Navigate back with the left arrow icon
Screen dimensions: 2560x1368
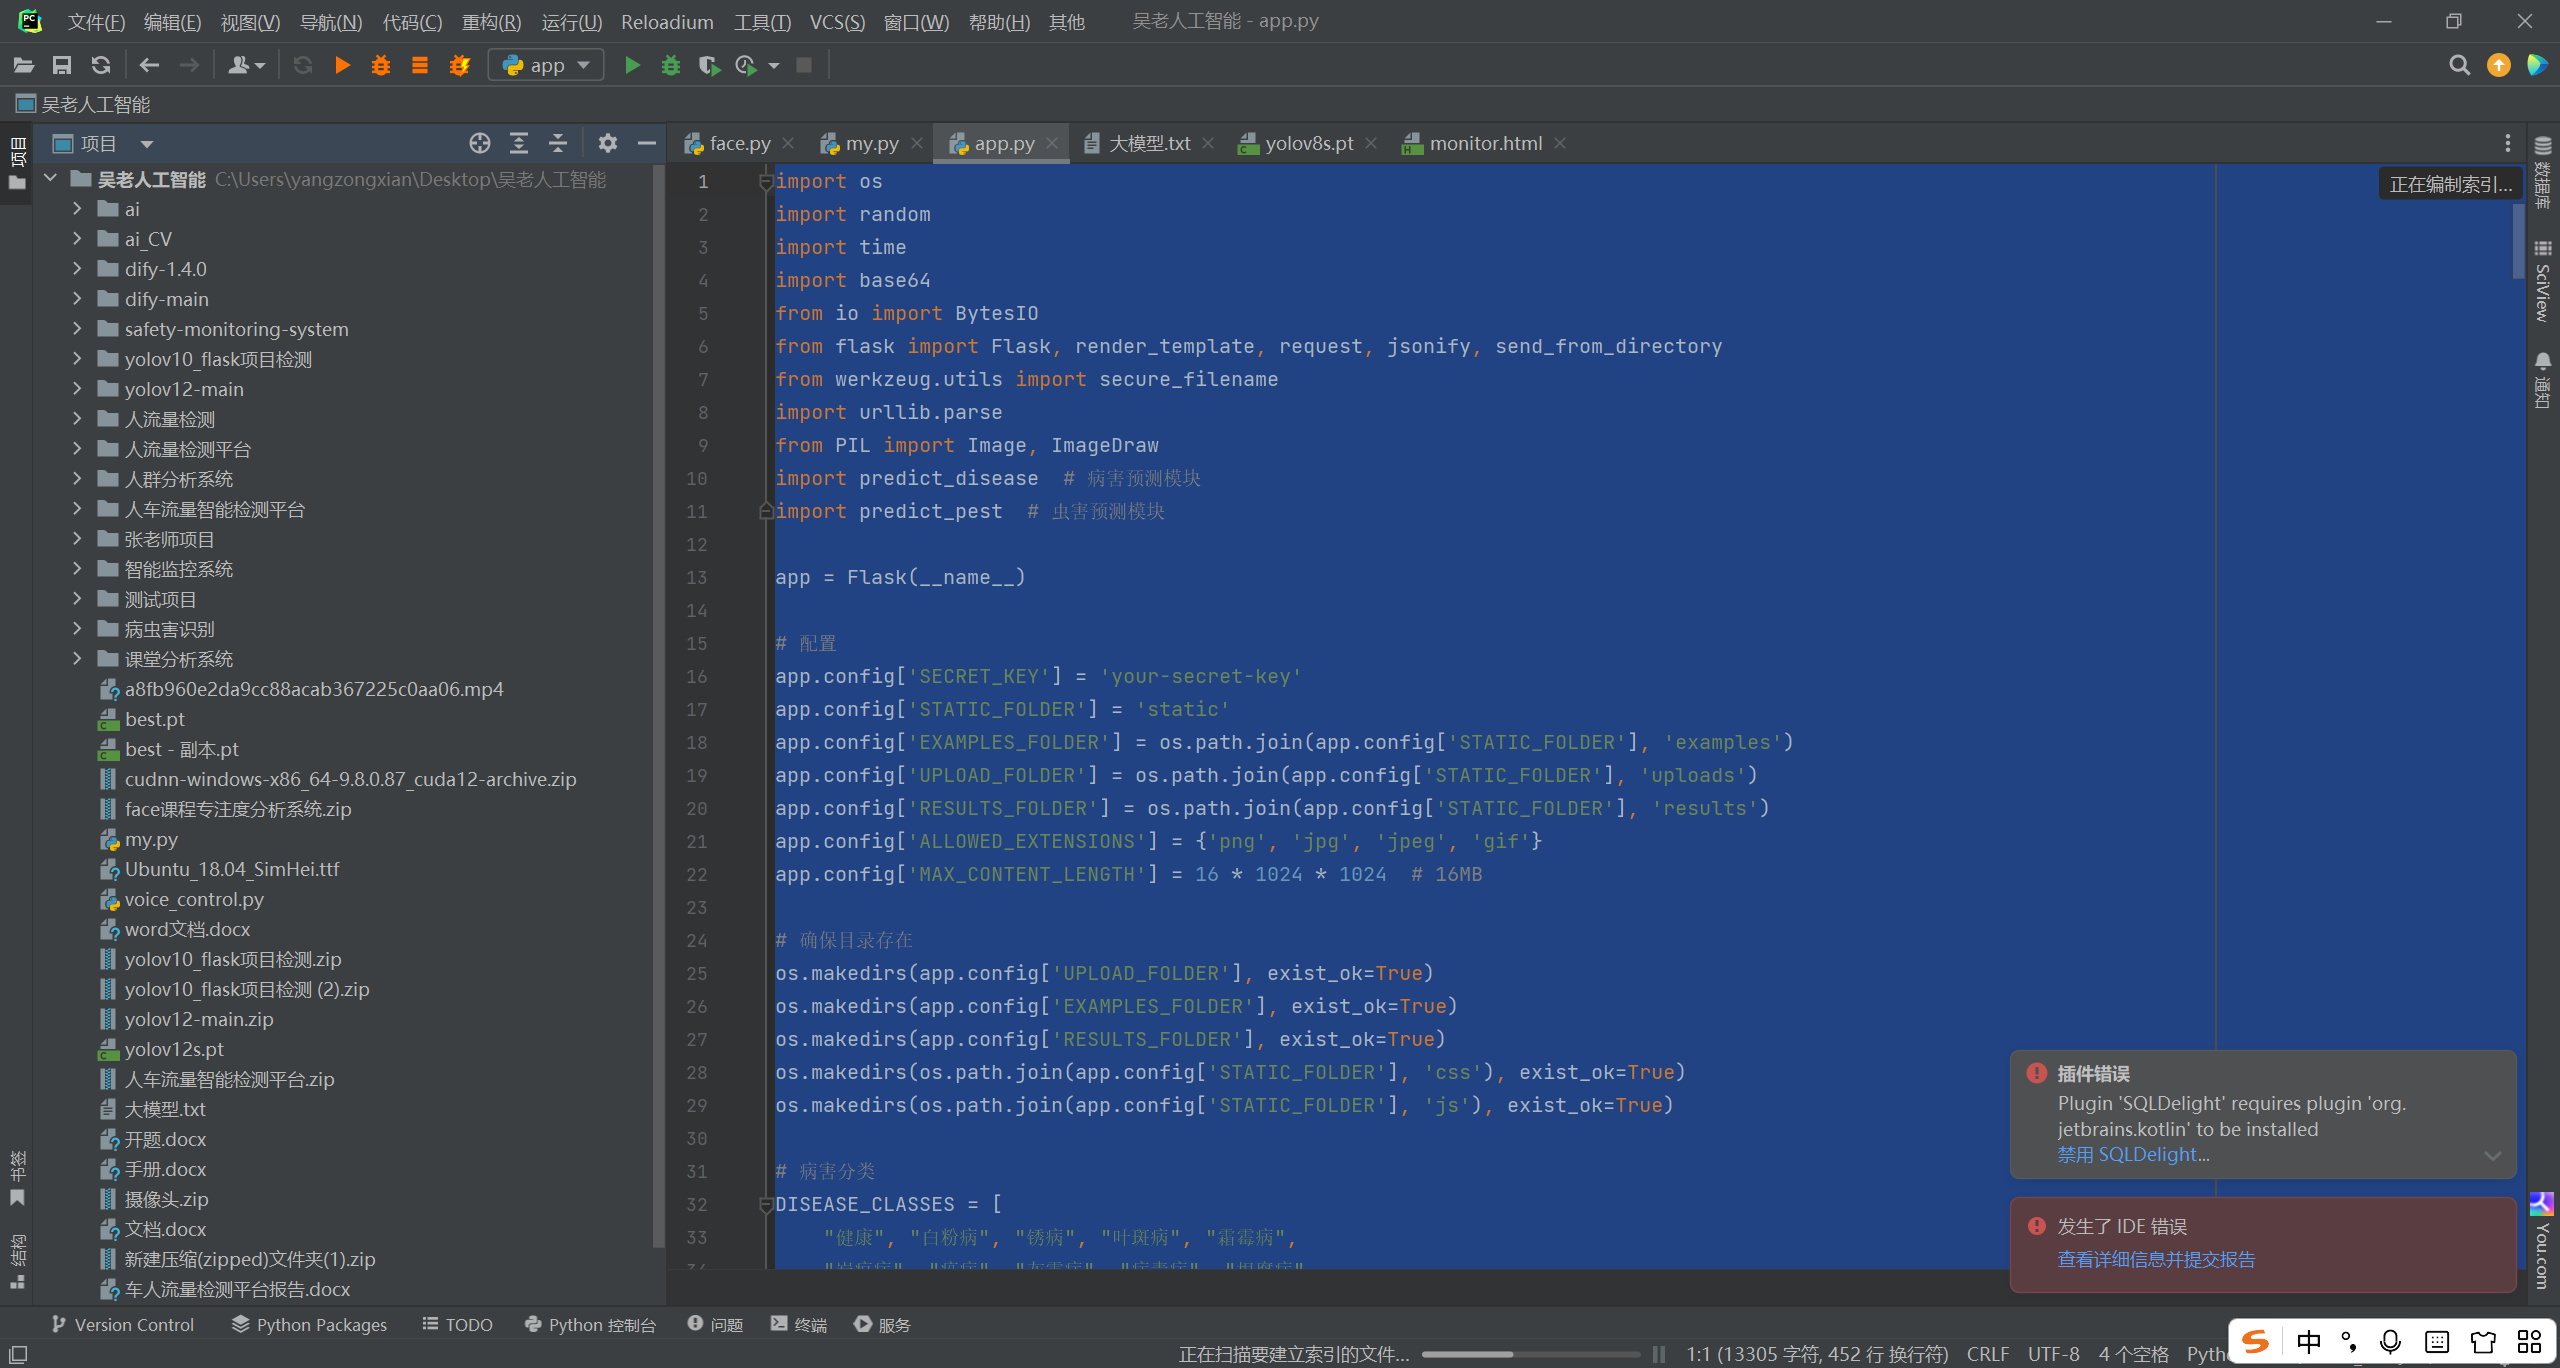pos(149,65)
